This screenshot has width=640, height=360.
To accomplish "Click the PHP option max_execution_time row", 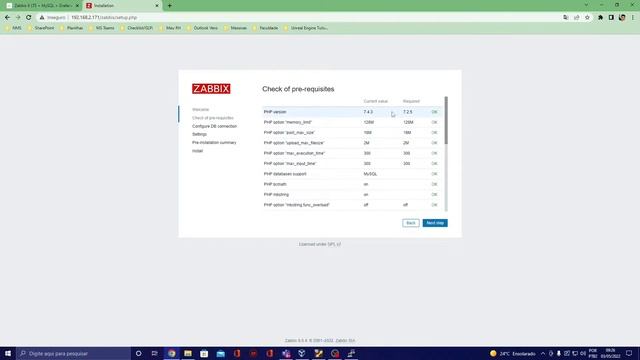I will point(352,153).
